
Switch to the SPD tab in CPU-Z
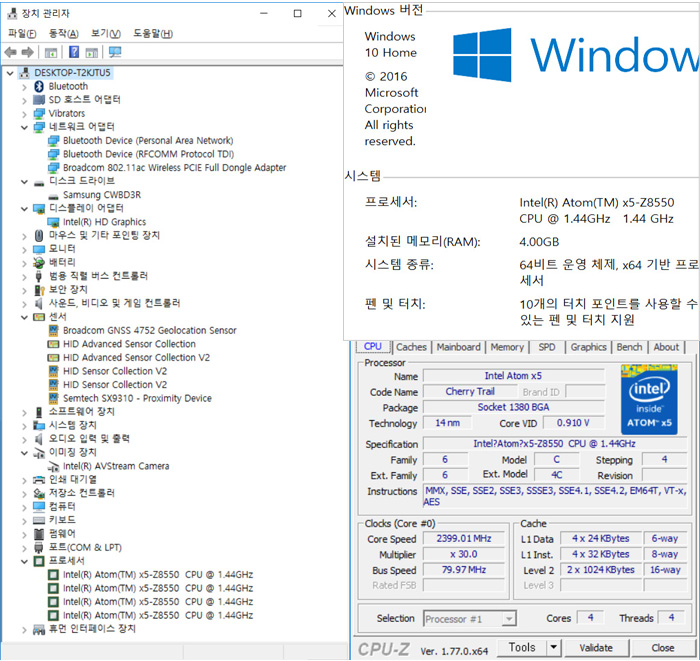click(x=547, y=347)
